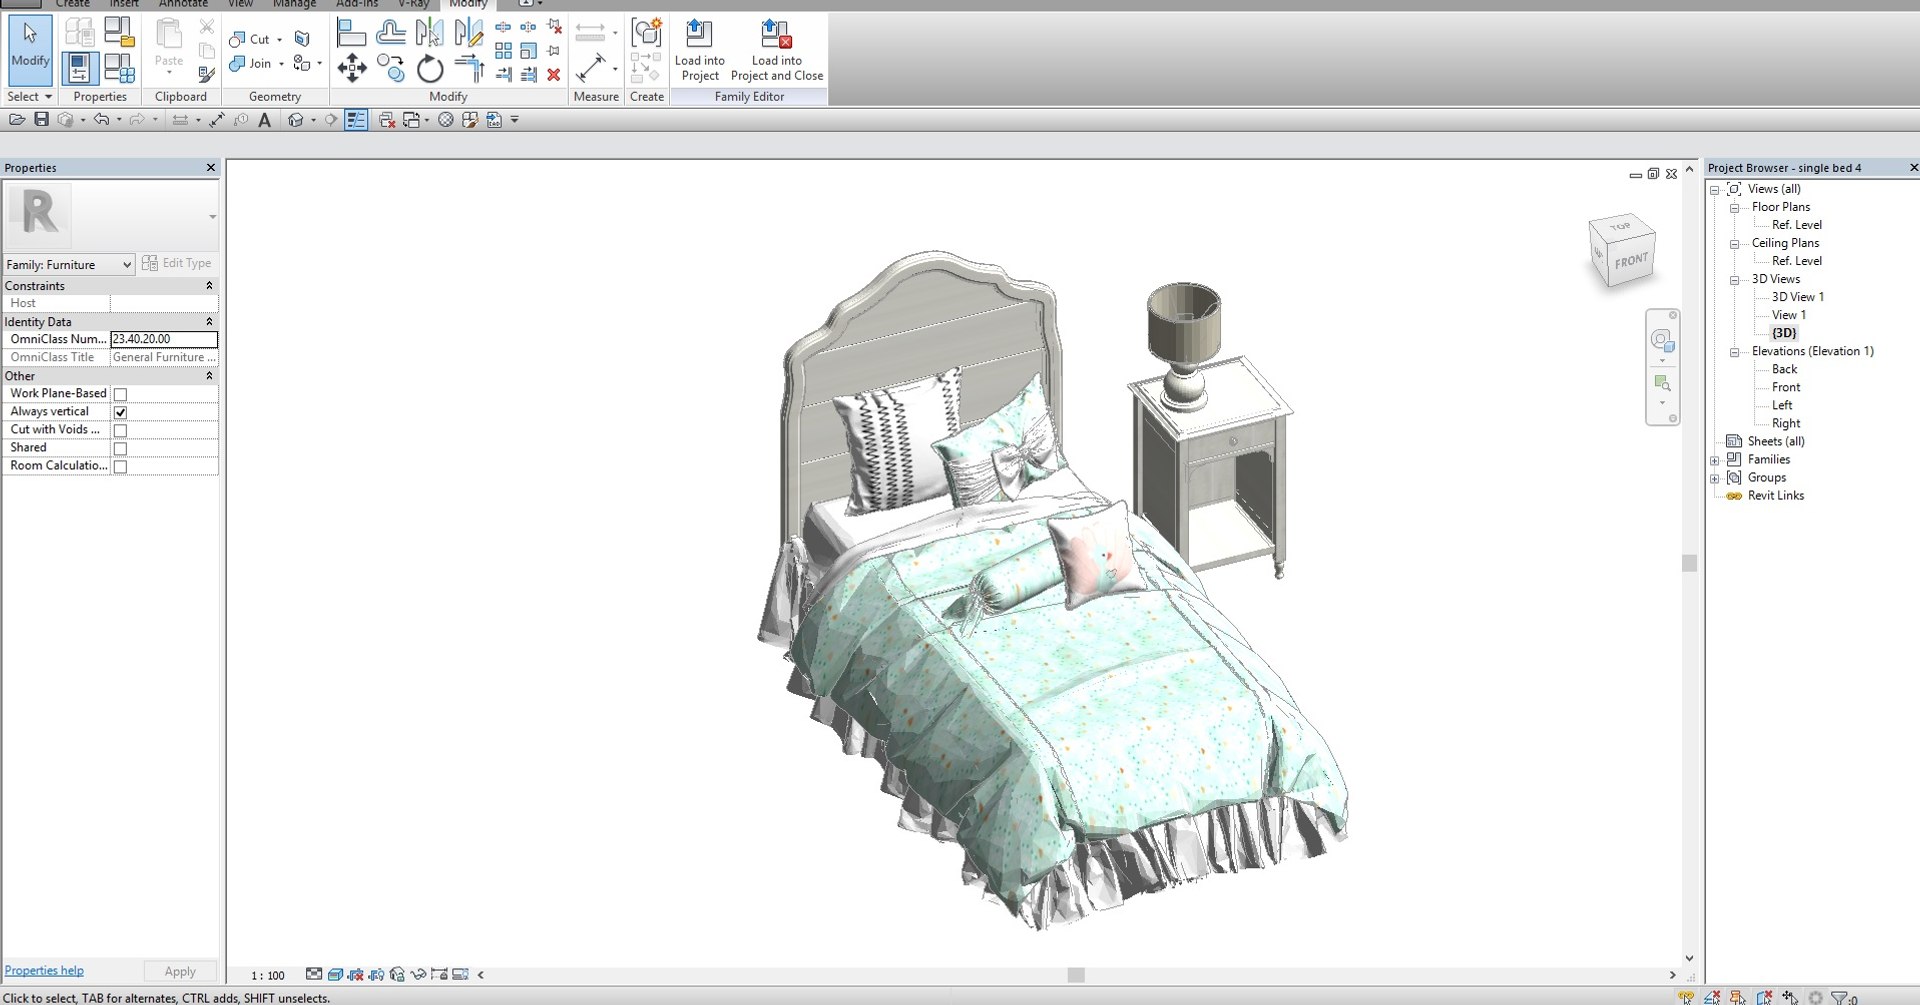Click Load into Project and Close
This screenshot has height=1005, width=1920.
click(777, 50)
